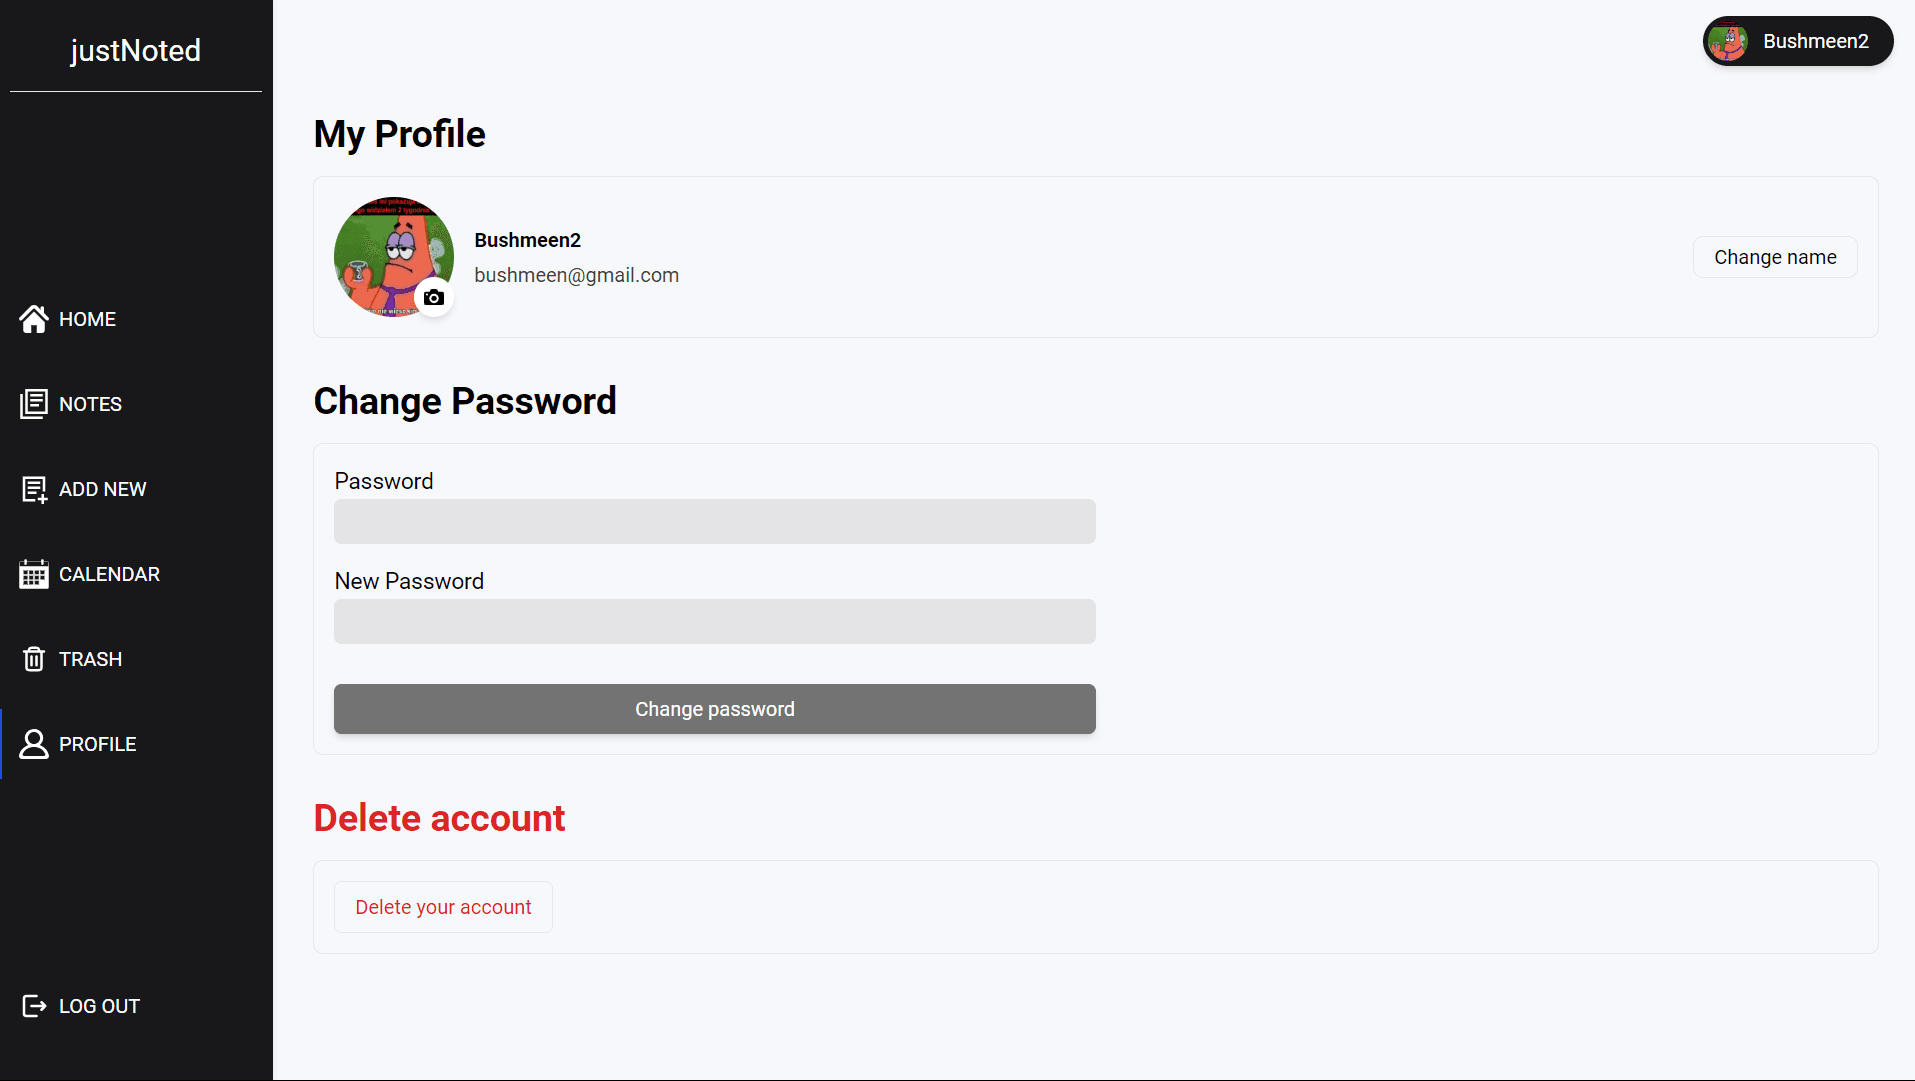Click the Delete your account button
Image resolution: width=1915 pixels, height=1081 pixels.
point(443,907)
